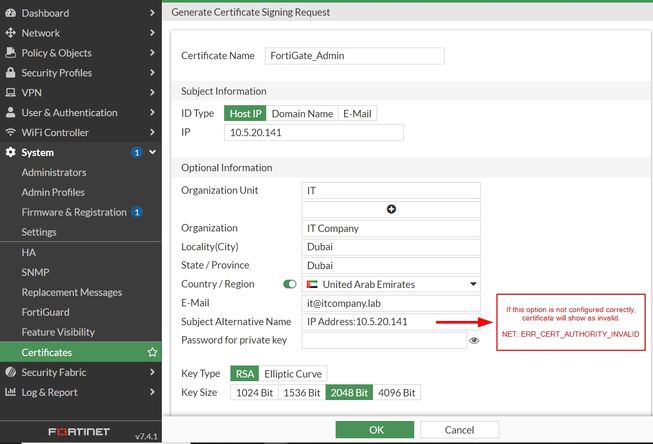
Task: Open FortiGuard menu item
Action: coord(45,312)
